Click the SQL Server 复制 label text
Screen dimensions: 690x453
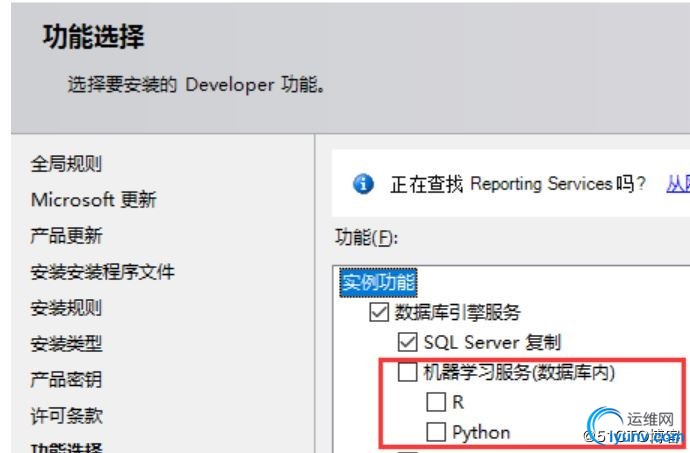pos(492,342)
